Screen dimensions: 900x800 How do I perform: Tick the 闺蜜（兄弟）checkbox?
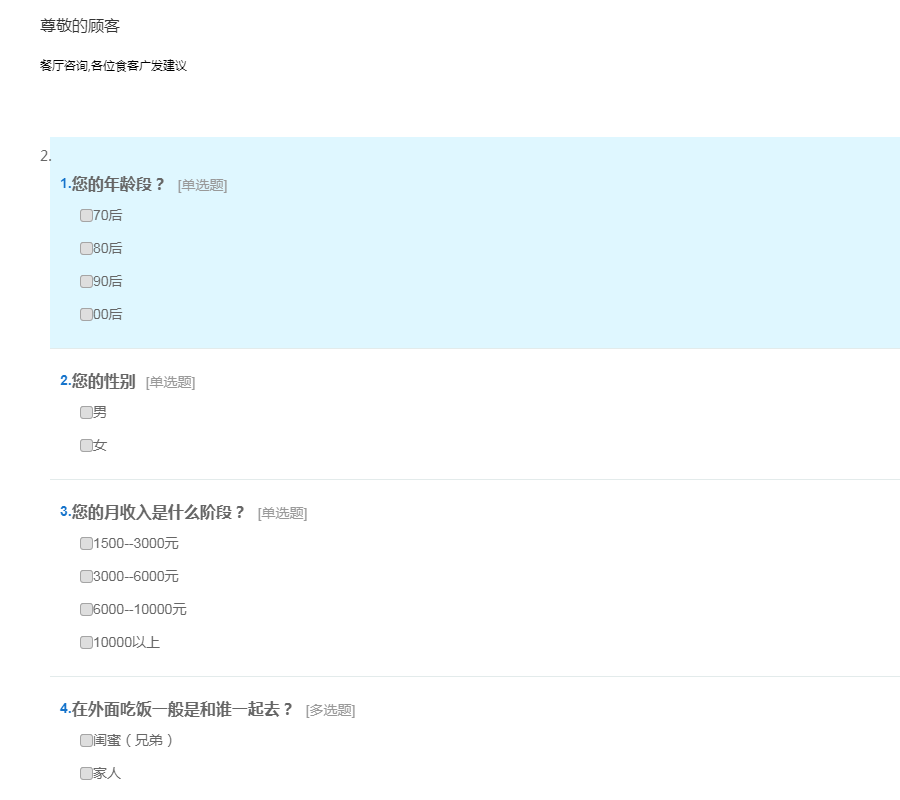click(x=86, y=740)
